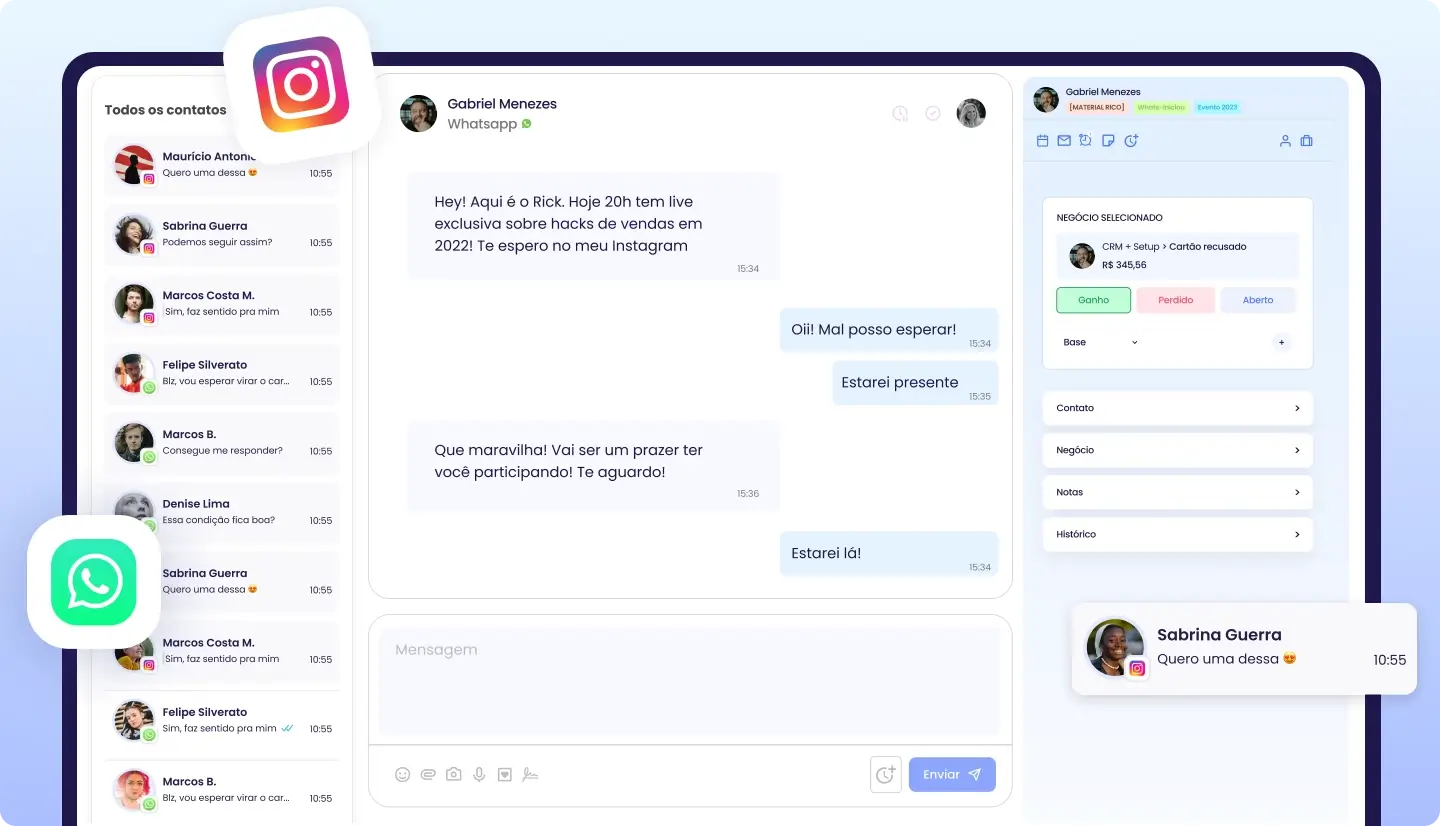Mark the deal as Ganho
The image size is (1440, 826).
coord(1094,300)
